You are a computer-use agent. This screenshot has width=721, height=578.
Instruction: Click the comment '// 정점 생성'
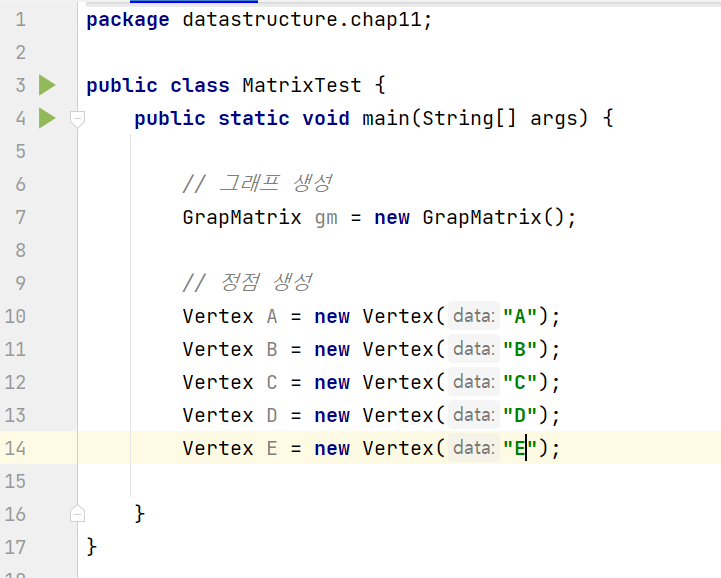247,283
